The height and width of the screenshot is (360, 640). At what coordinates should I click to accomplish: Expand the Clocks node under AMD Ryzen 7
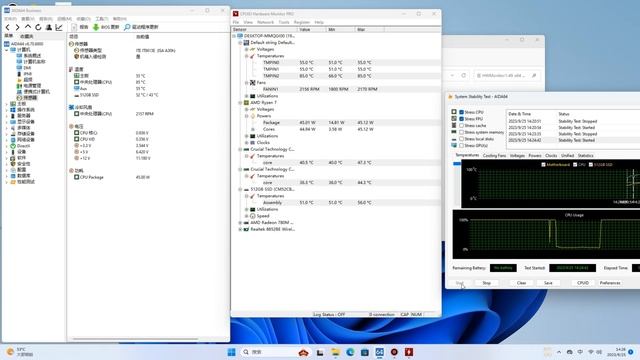[x=247, y=143]
